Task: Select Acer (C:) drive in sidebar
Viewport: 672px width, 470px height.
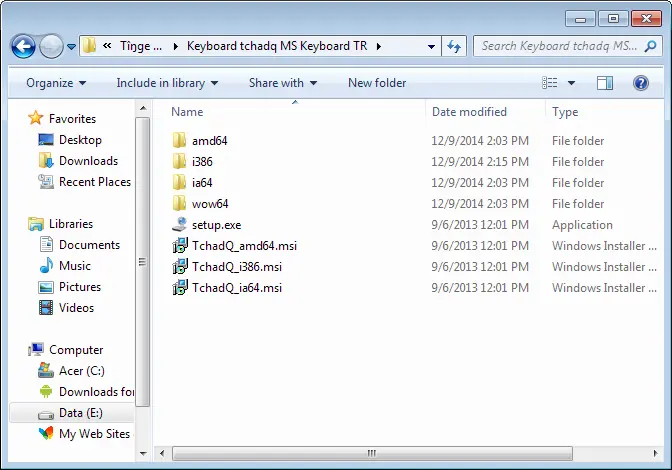Action: point(80,371)
